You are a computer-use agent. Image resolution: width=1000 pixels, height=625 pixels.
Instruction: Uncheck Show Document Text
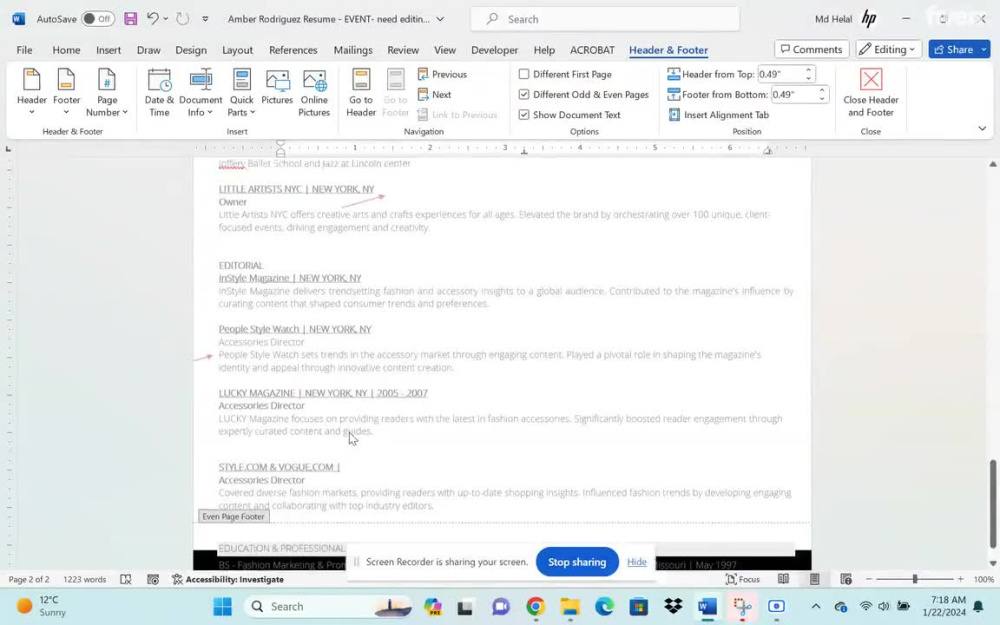click(x=524, y=115)
